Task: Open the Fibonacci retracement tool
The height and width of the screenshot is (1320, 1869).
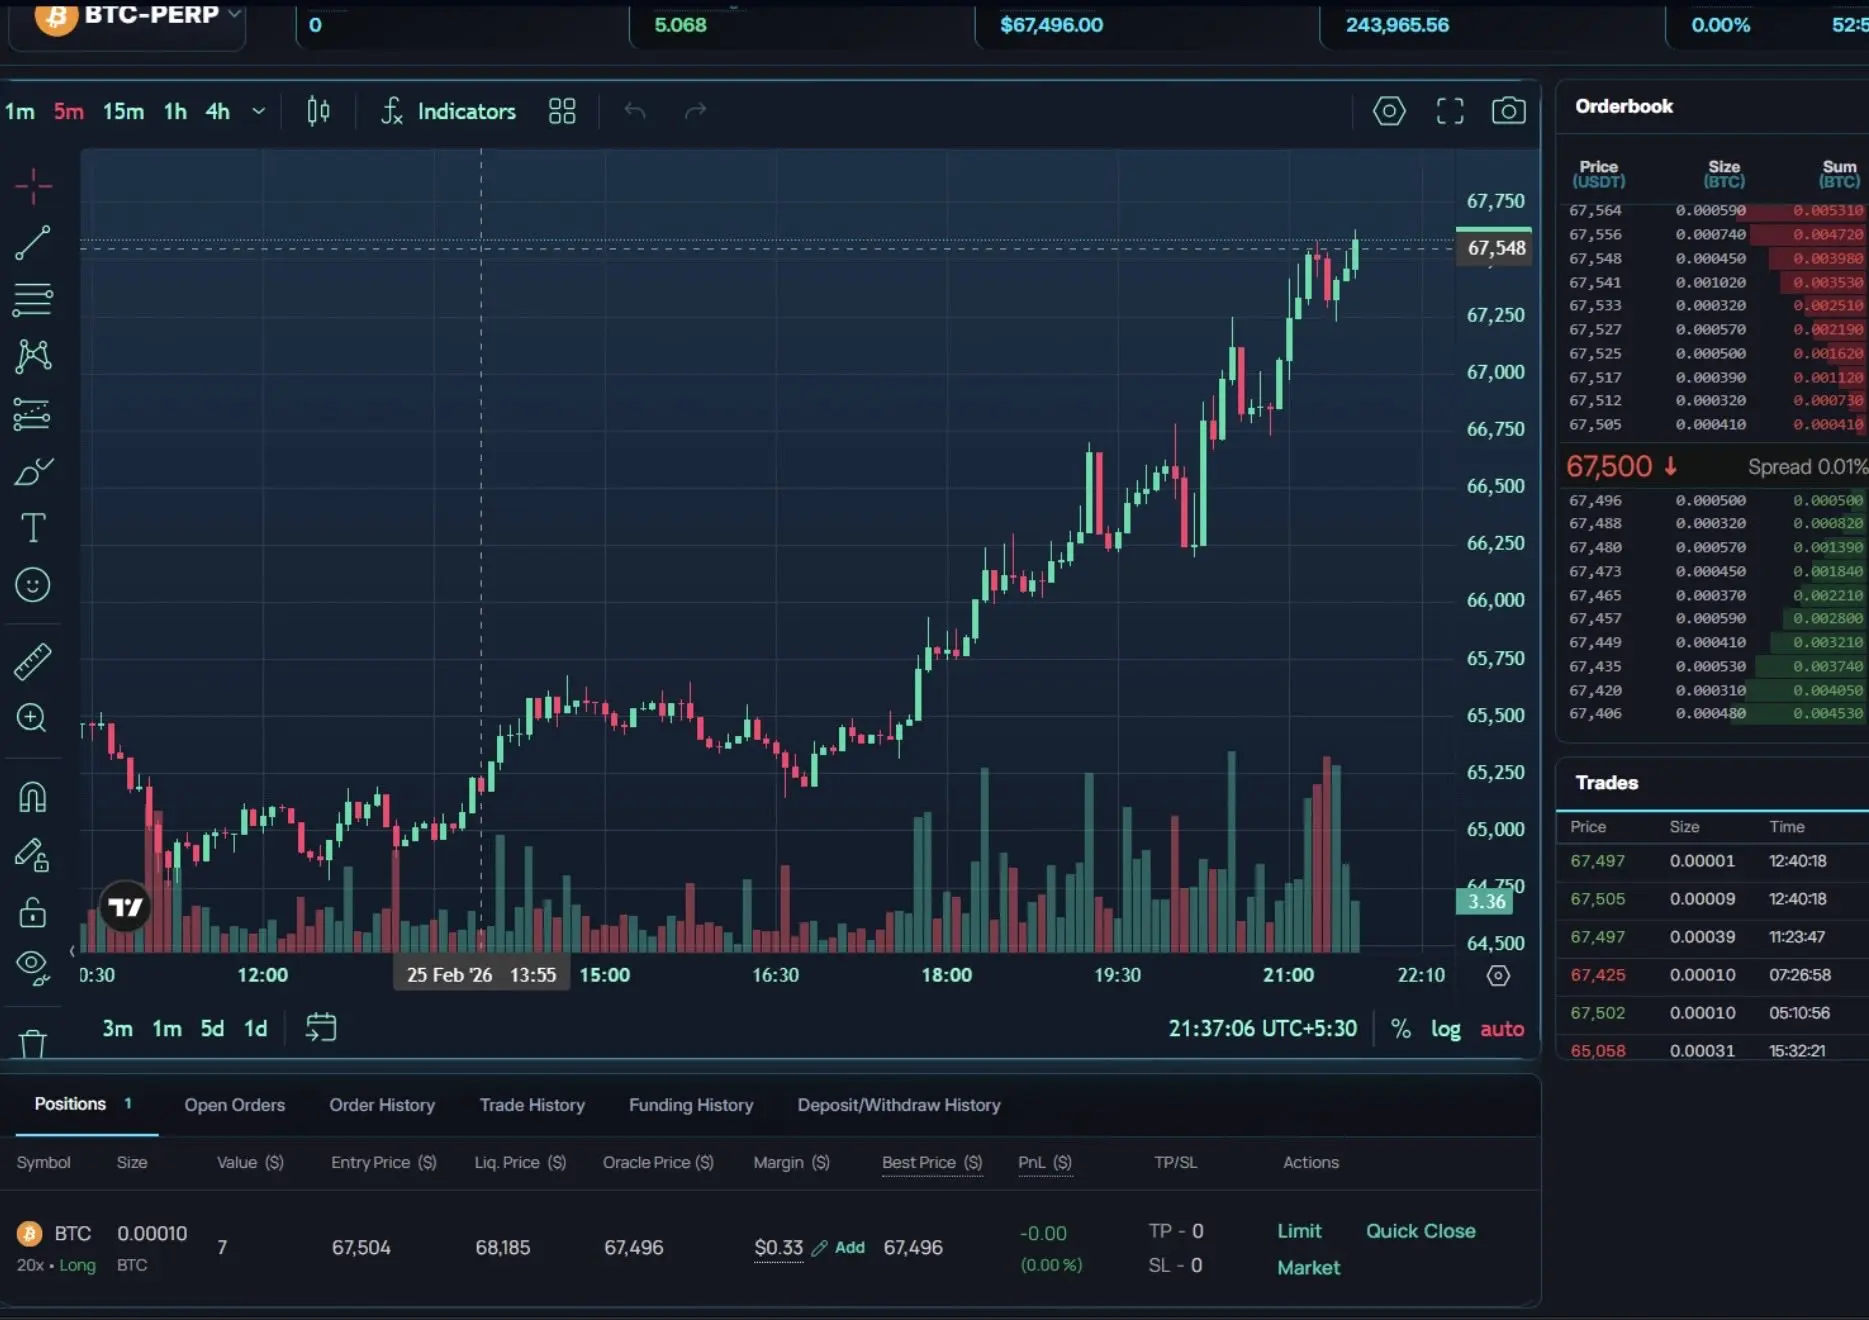Action: 33,299
